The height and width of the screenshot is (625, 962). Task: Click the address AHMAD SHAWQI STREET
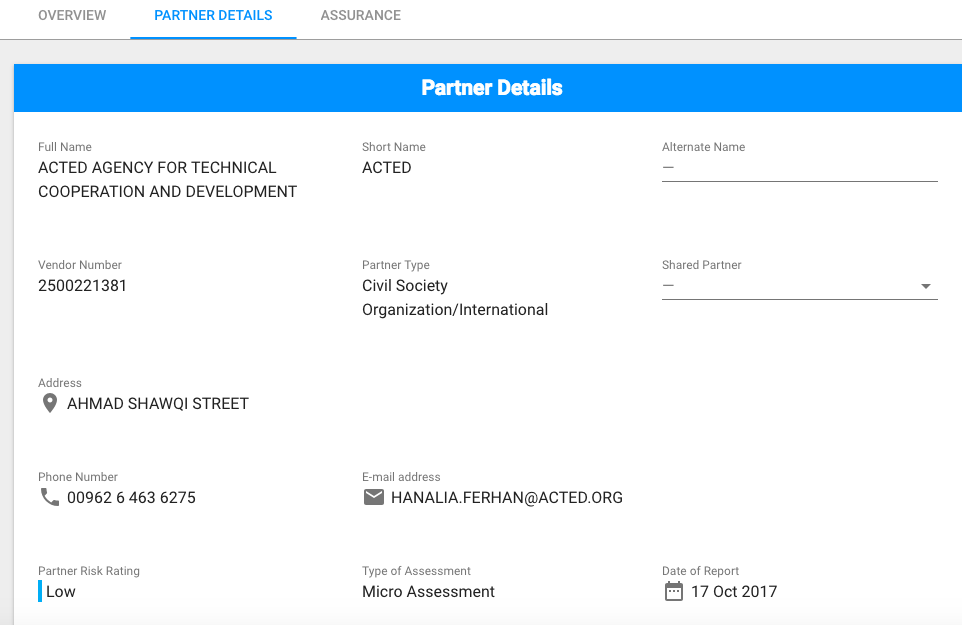[x=158, y=404]
